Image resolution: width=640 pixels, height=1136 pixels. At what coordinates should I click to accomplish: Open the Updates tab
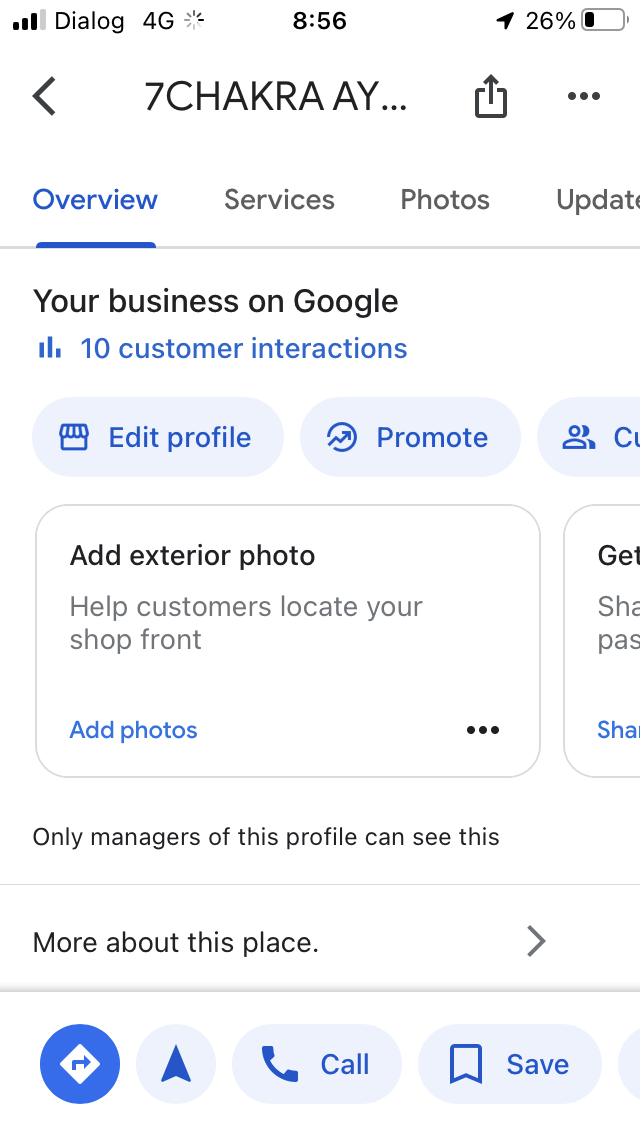pyautogui.click(x=597, y=199)
